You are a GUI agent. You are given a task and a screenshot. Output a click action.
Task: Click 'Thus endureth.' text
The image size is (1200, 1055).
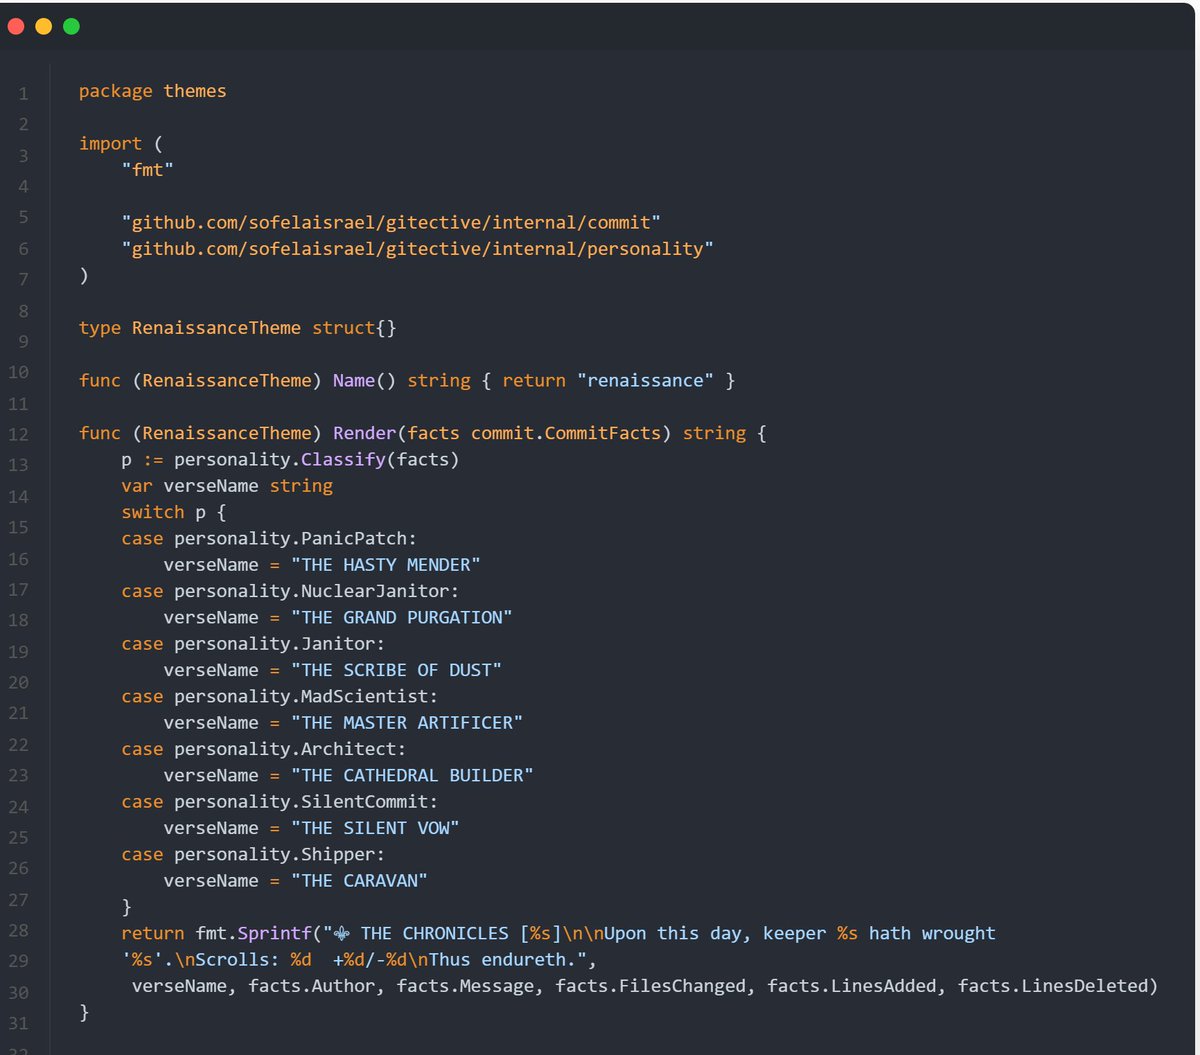coord(503,959)
